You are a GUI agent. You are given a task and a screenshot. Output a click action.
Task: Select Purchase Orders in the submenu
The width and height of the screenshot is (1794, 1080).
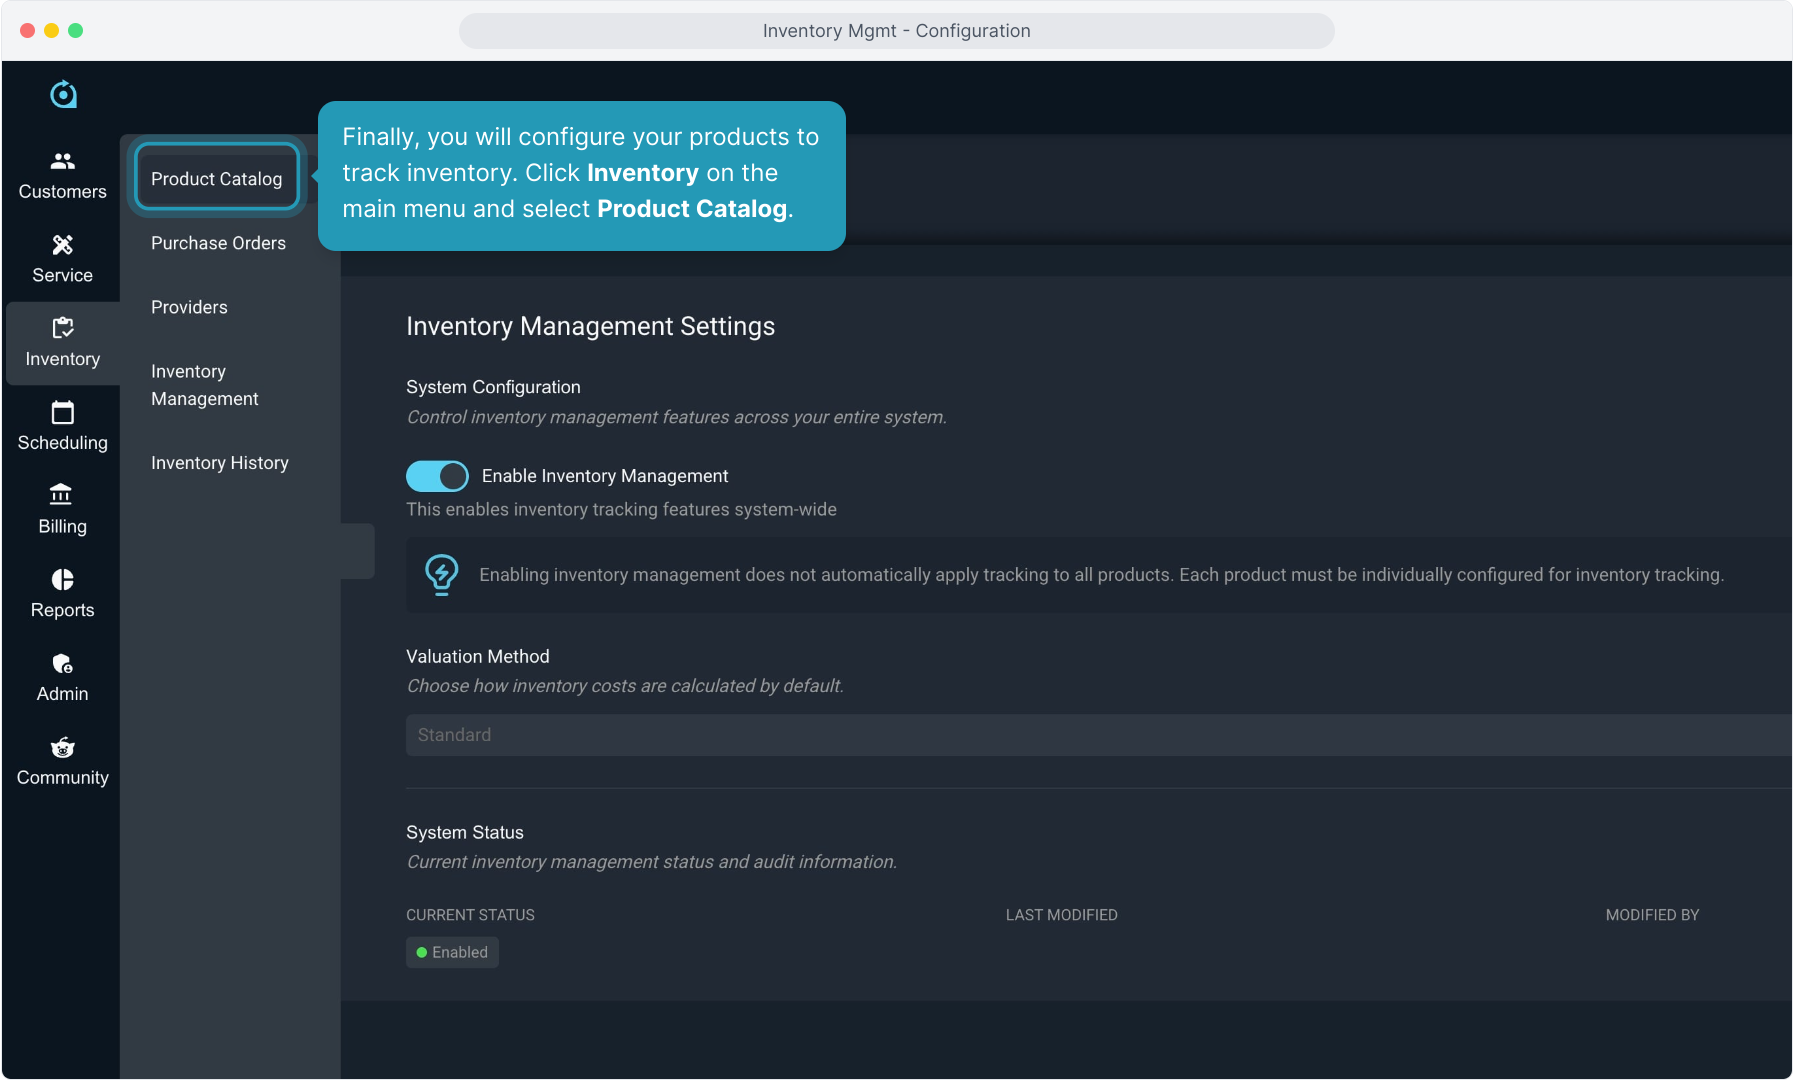coord(218,243)
